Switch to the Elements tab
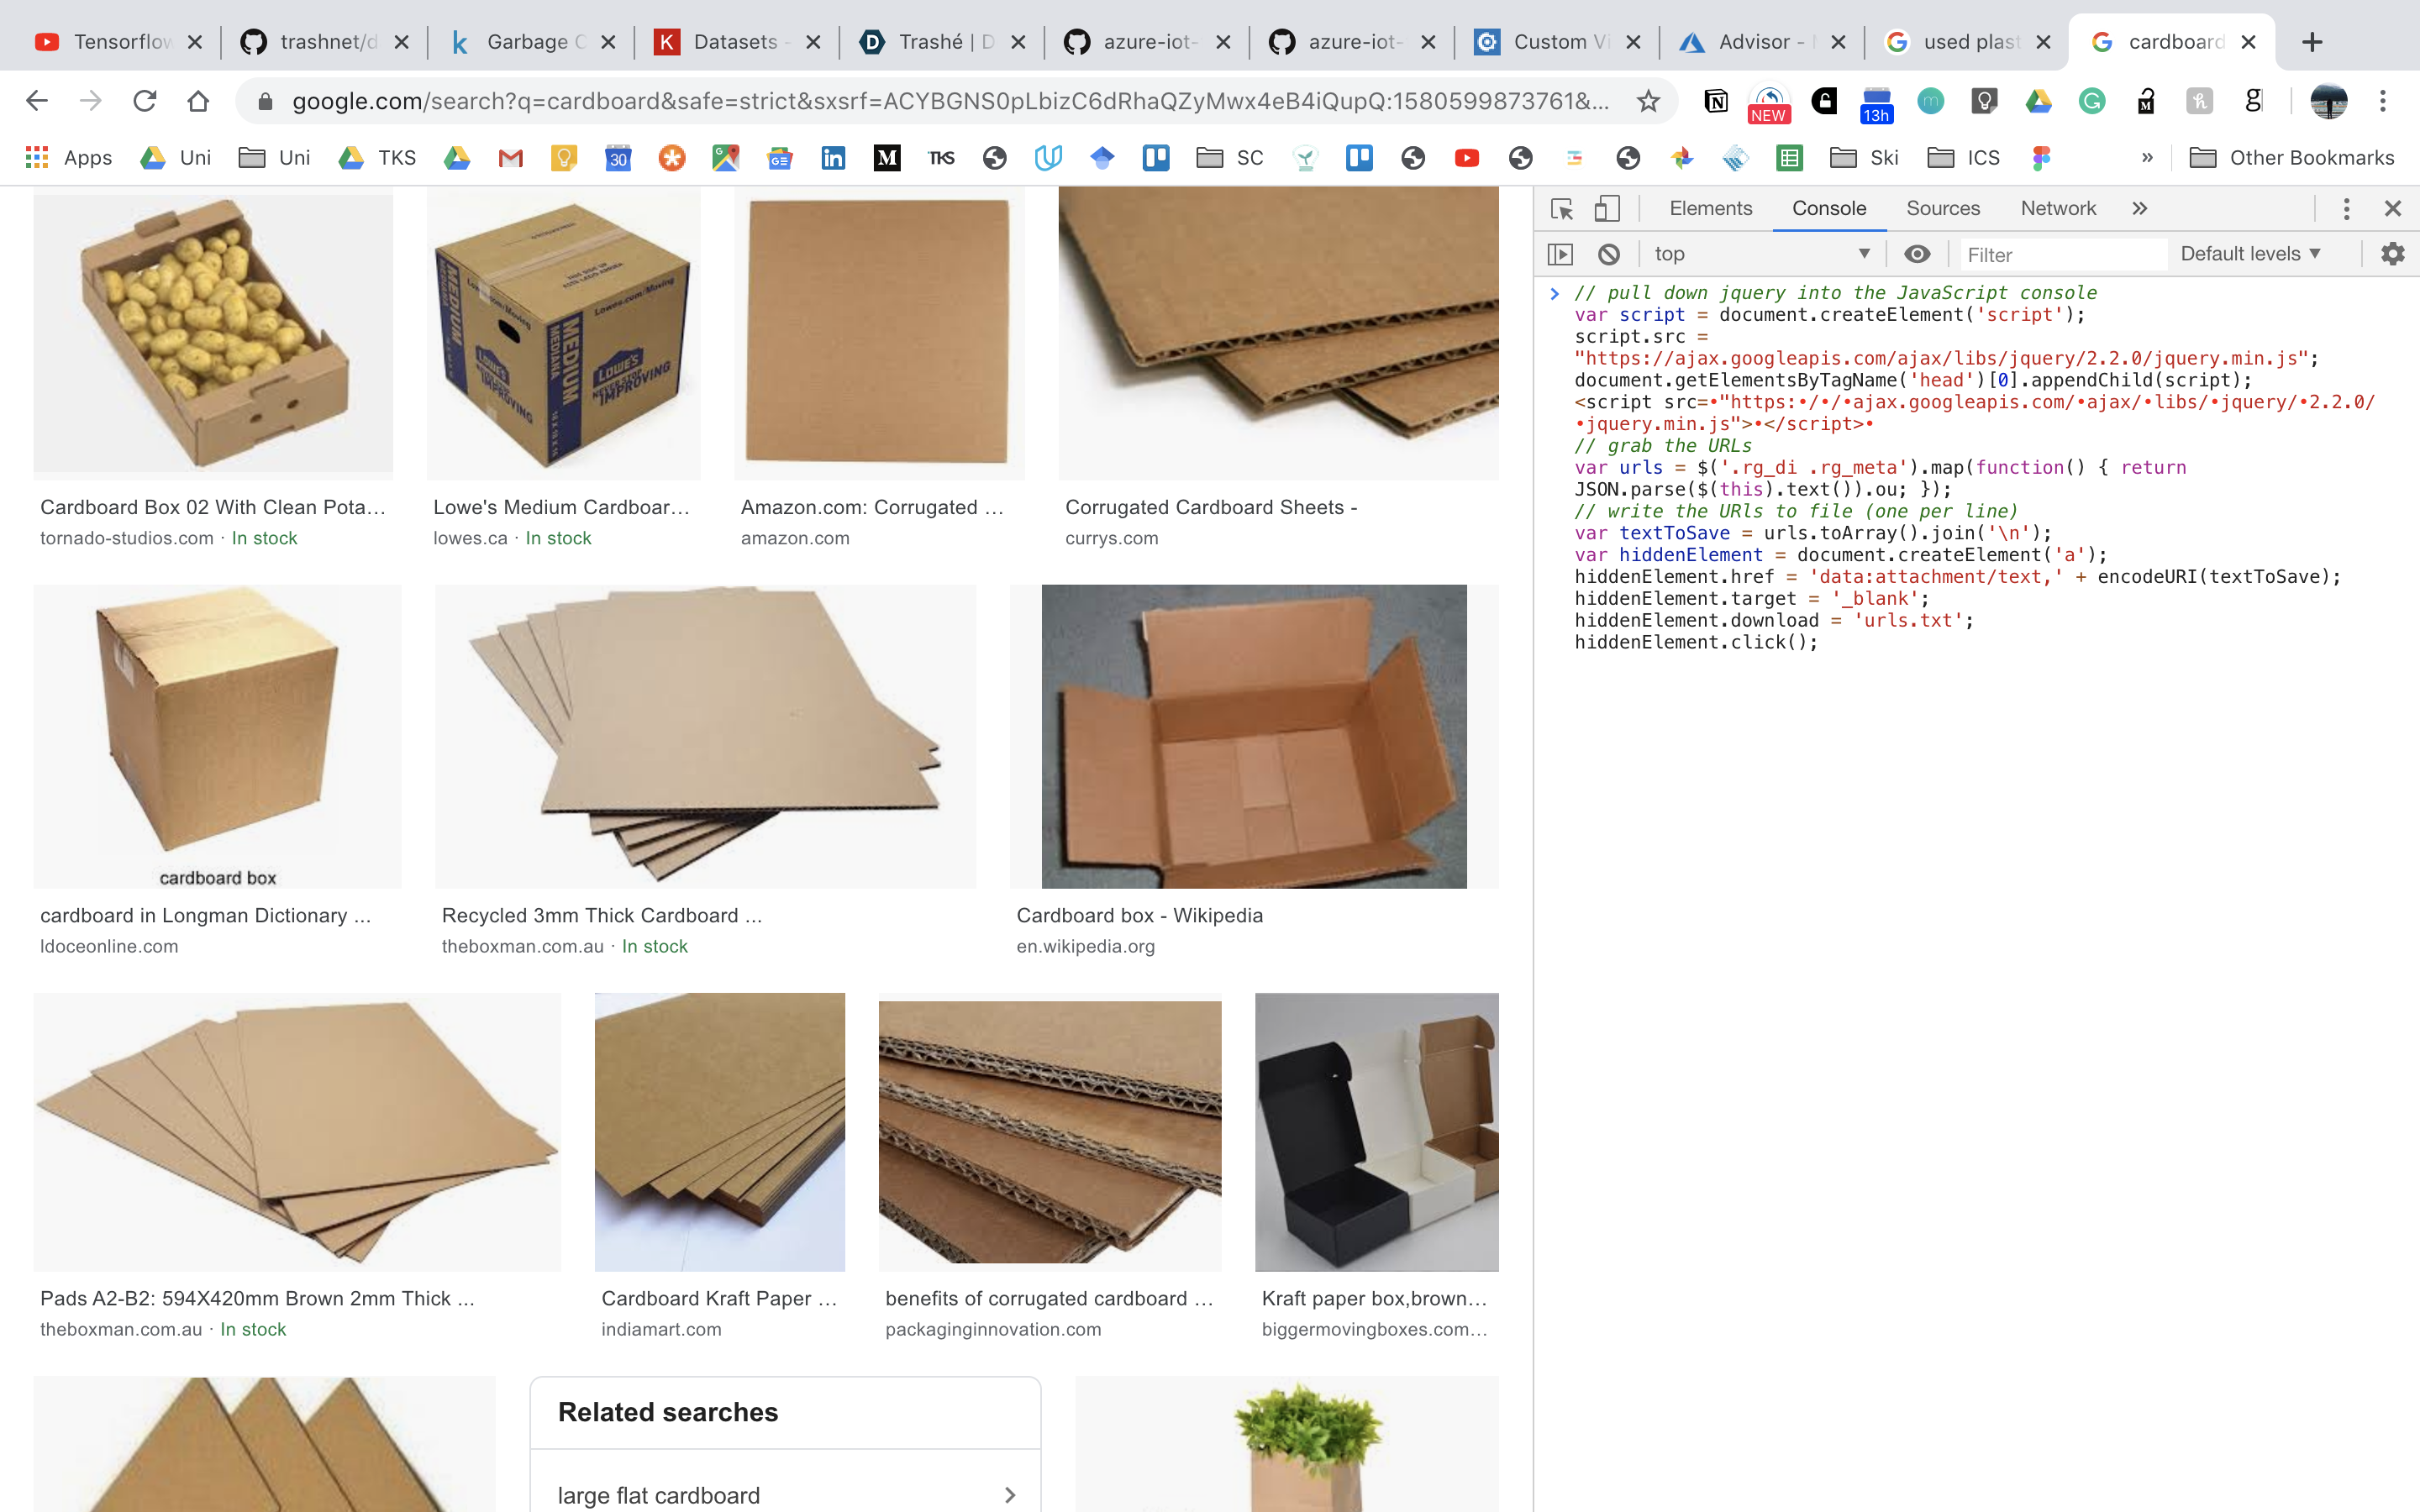The height and width of the screenshot is (1512, 2420). point(1710,208)
